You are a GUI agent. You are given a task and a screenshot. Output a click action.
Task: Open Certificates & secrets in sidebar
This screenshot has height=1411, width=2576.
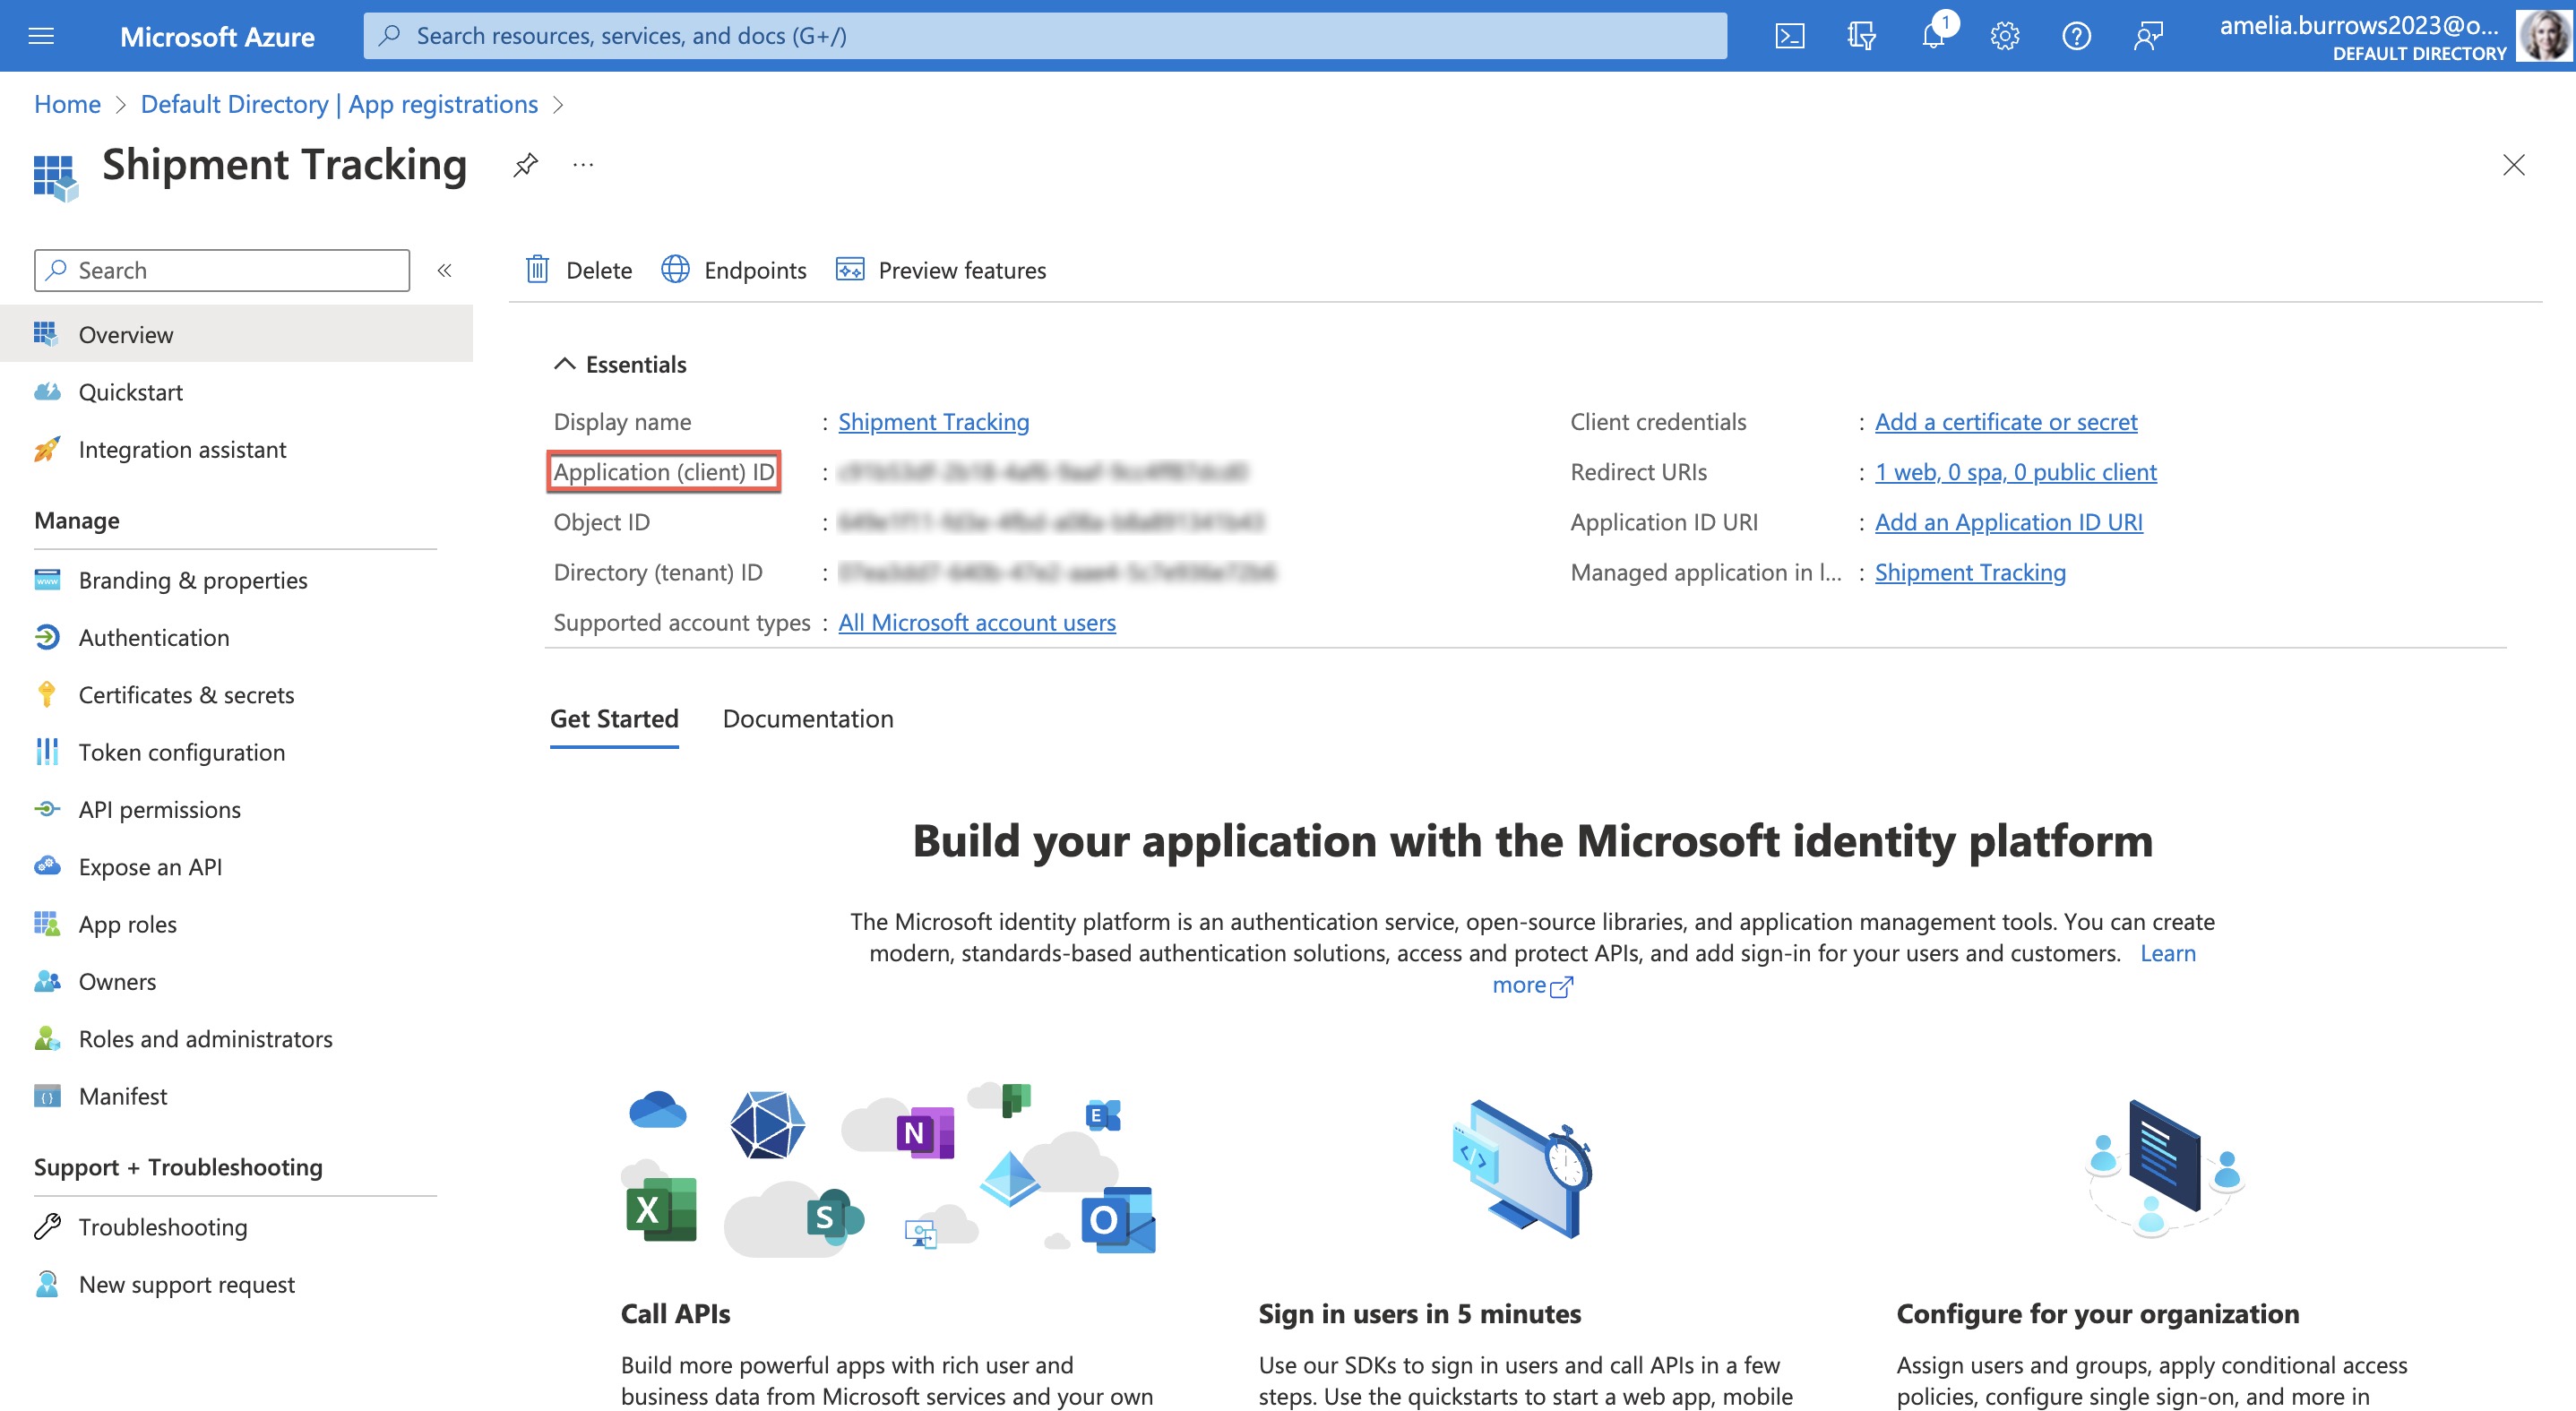point(187,695)
